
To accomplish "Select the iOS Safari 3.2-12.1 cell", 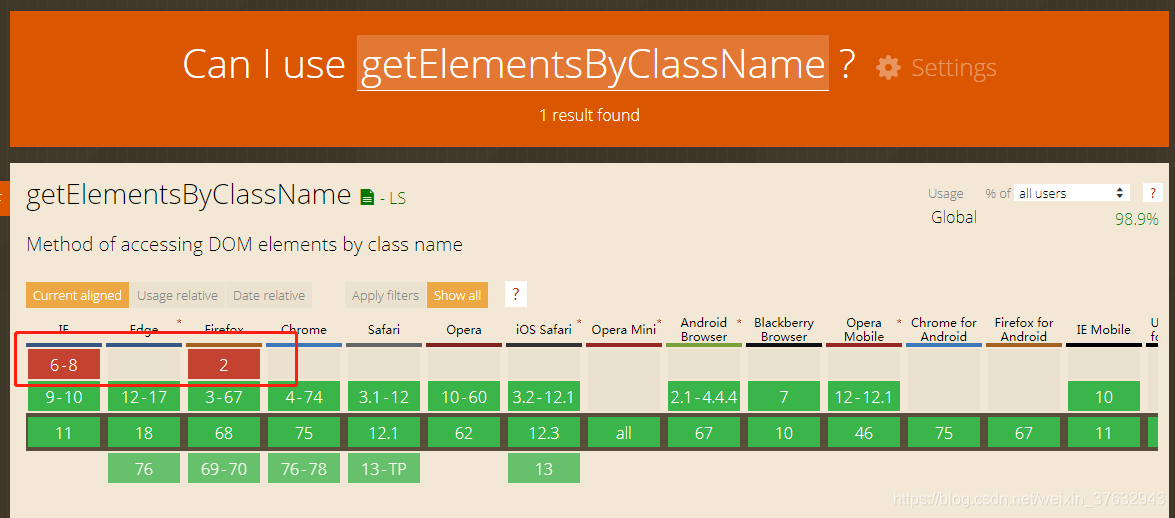I will click(x=544, y=397).
